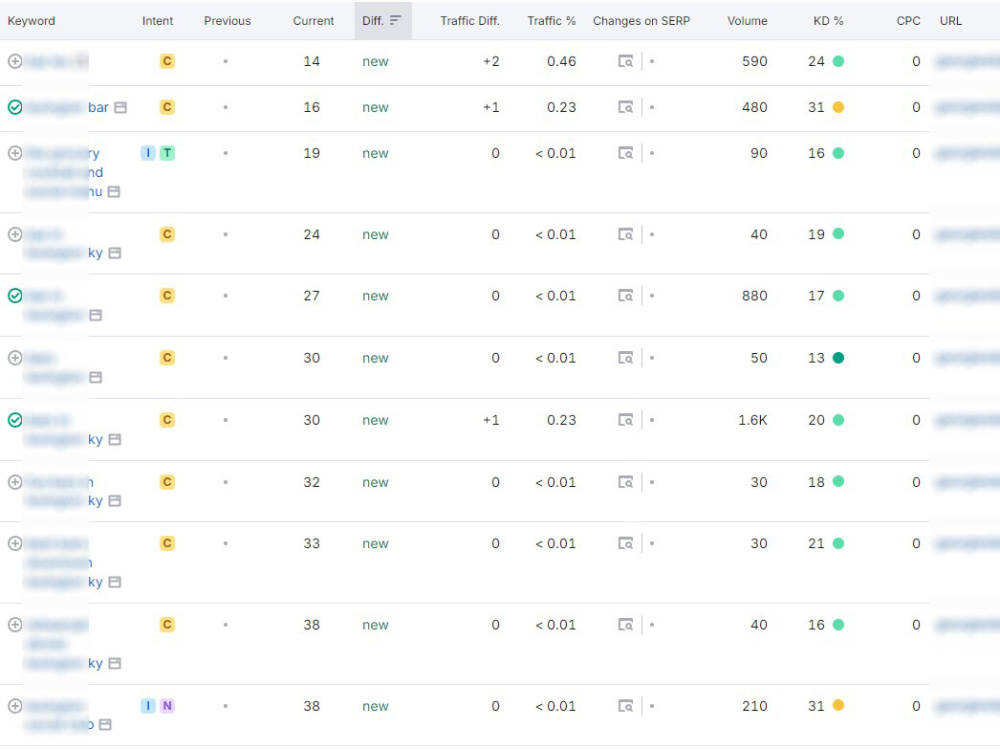
Task: Click Informational badge in position 19 row
Action: point(148,153)
